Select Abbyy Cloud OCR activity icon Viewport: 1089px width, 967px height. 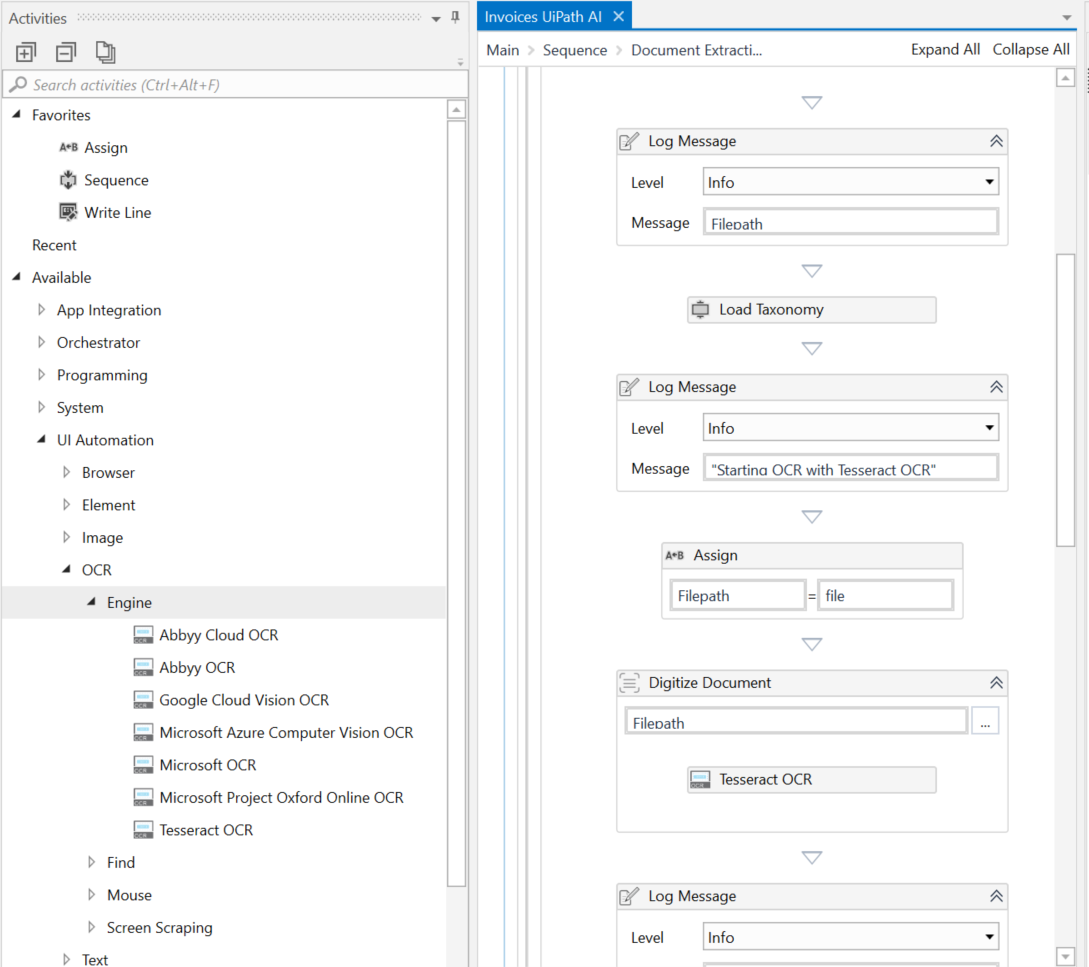[143, 635]
